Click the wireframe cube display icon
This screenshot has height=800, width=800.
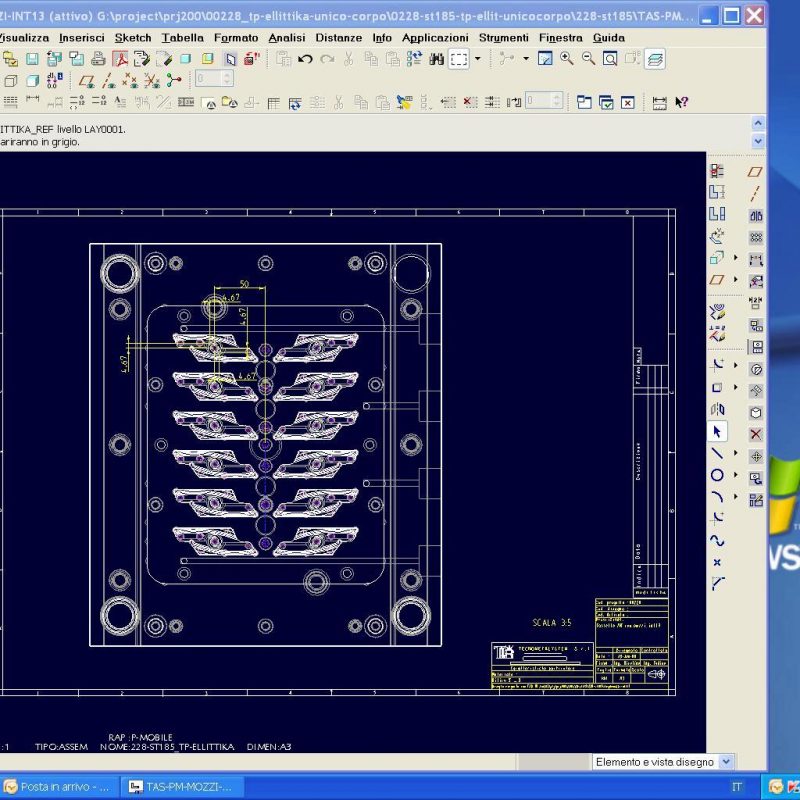click(11, 81)
